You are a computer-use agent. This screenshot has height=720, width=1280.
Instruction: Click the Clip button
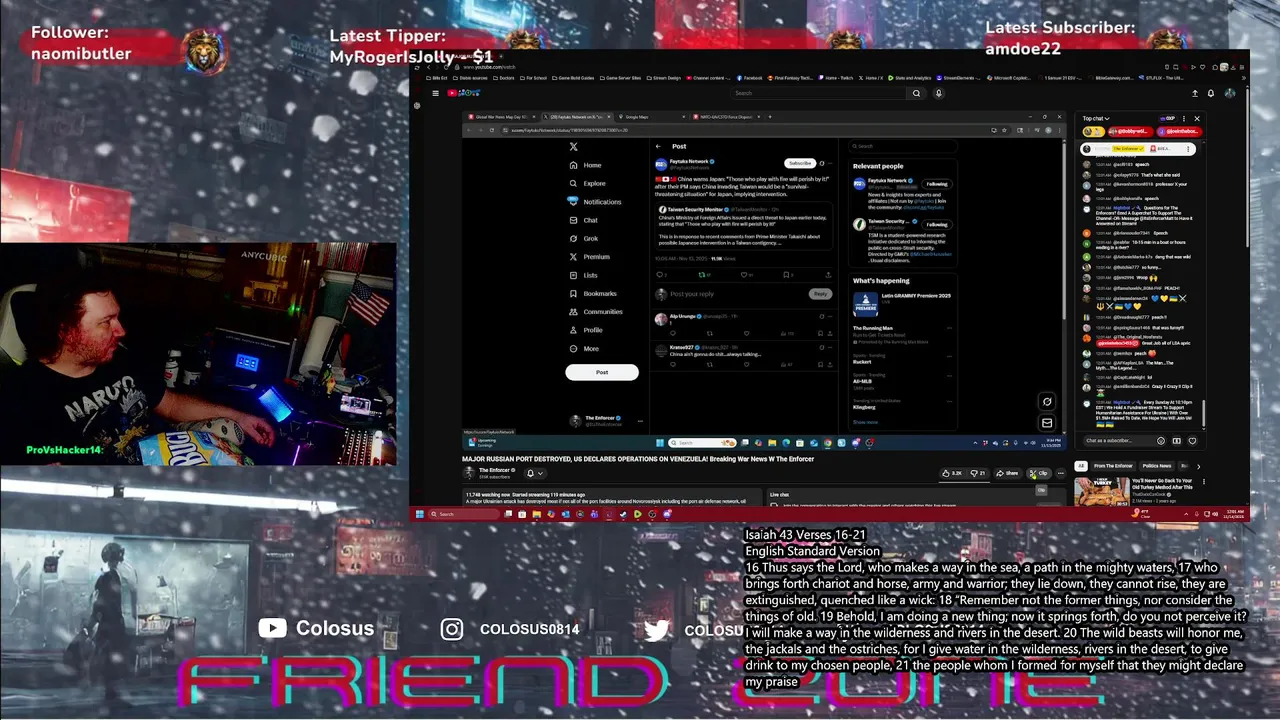1038,473
